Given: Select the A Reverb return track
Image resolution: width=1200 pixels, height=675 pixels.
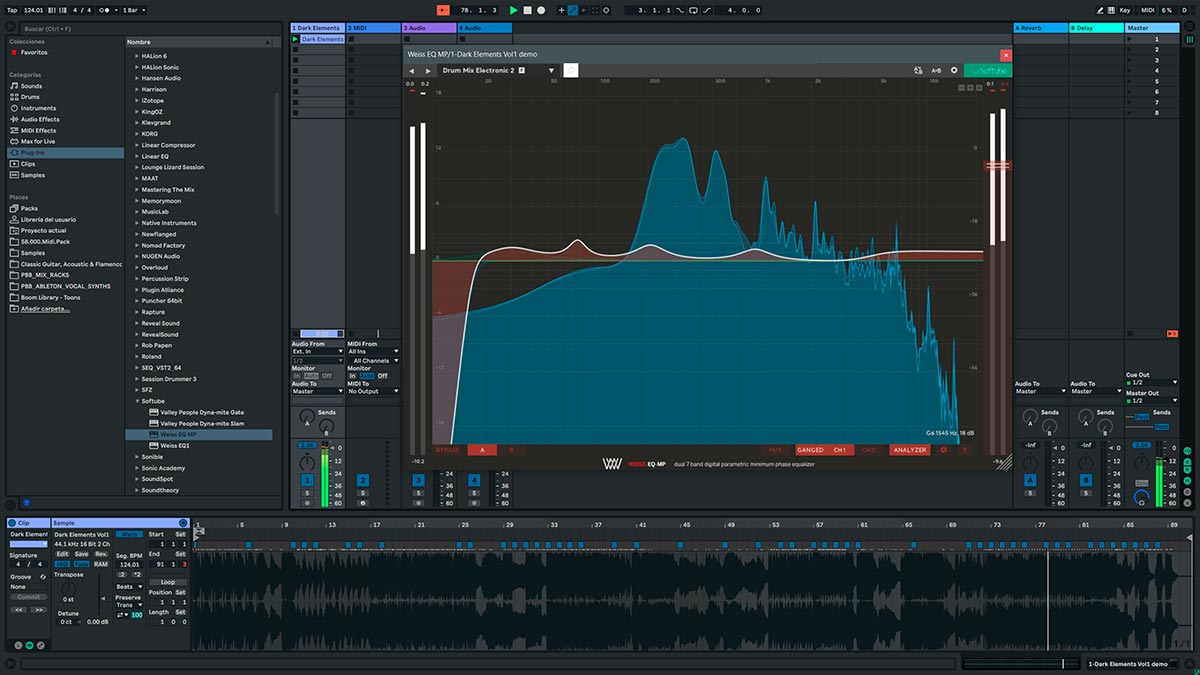Looking at the screenshot, I should [x=1040, y=28].
